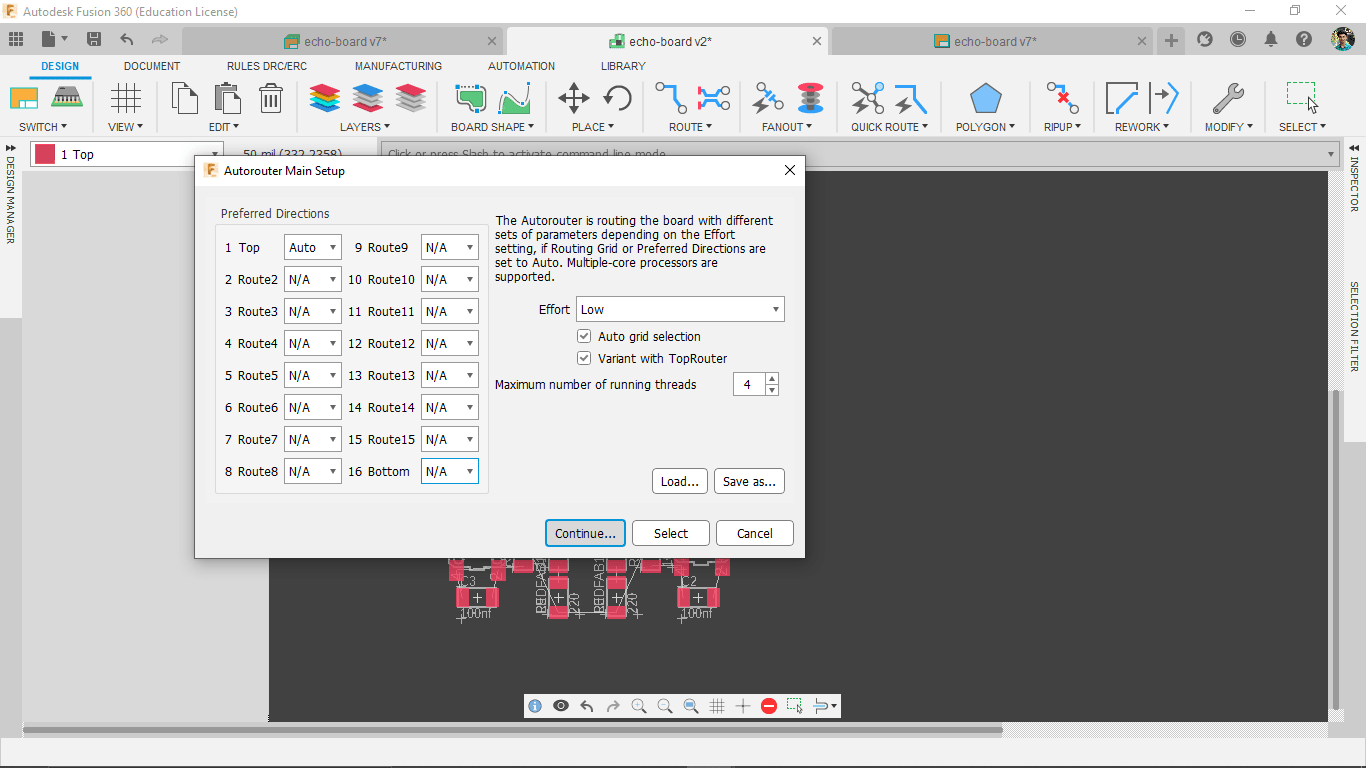Viewport: 1366px width, 768px height.
Task: Open the SELECTION FILTER side panel
Action: click(1355, 326)
